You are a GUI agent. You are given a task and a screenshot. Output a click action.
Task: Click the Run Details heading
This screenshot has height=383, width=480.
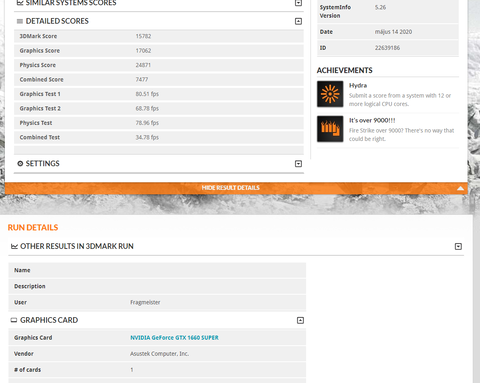(33, 228)
